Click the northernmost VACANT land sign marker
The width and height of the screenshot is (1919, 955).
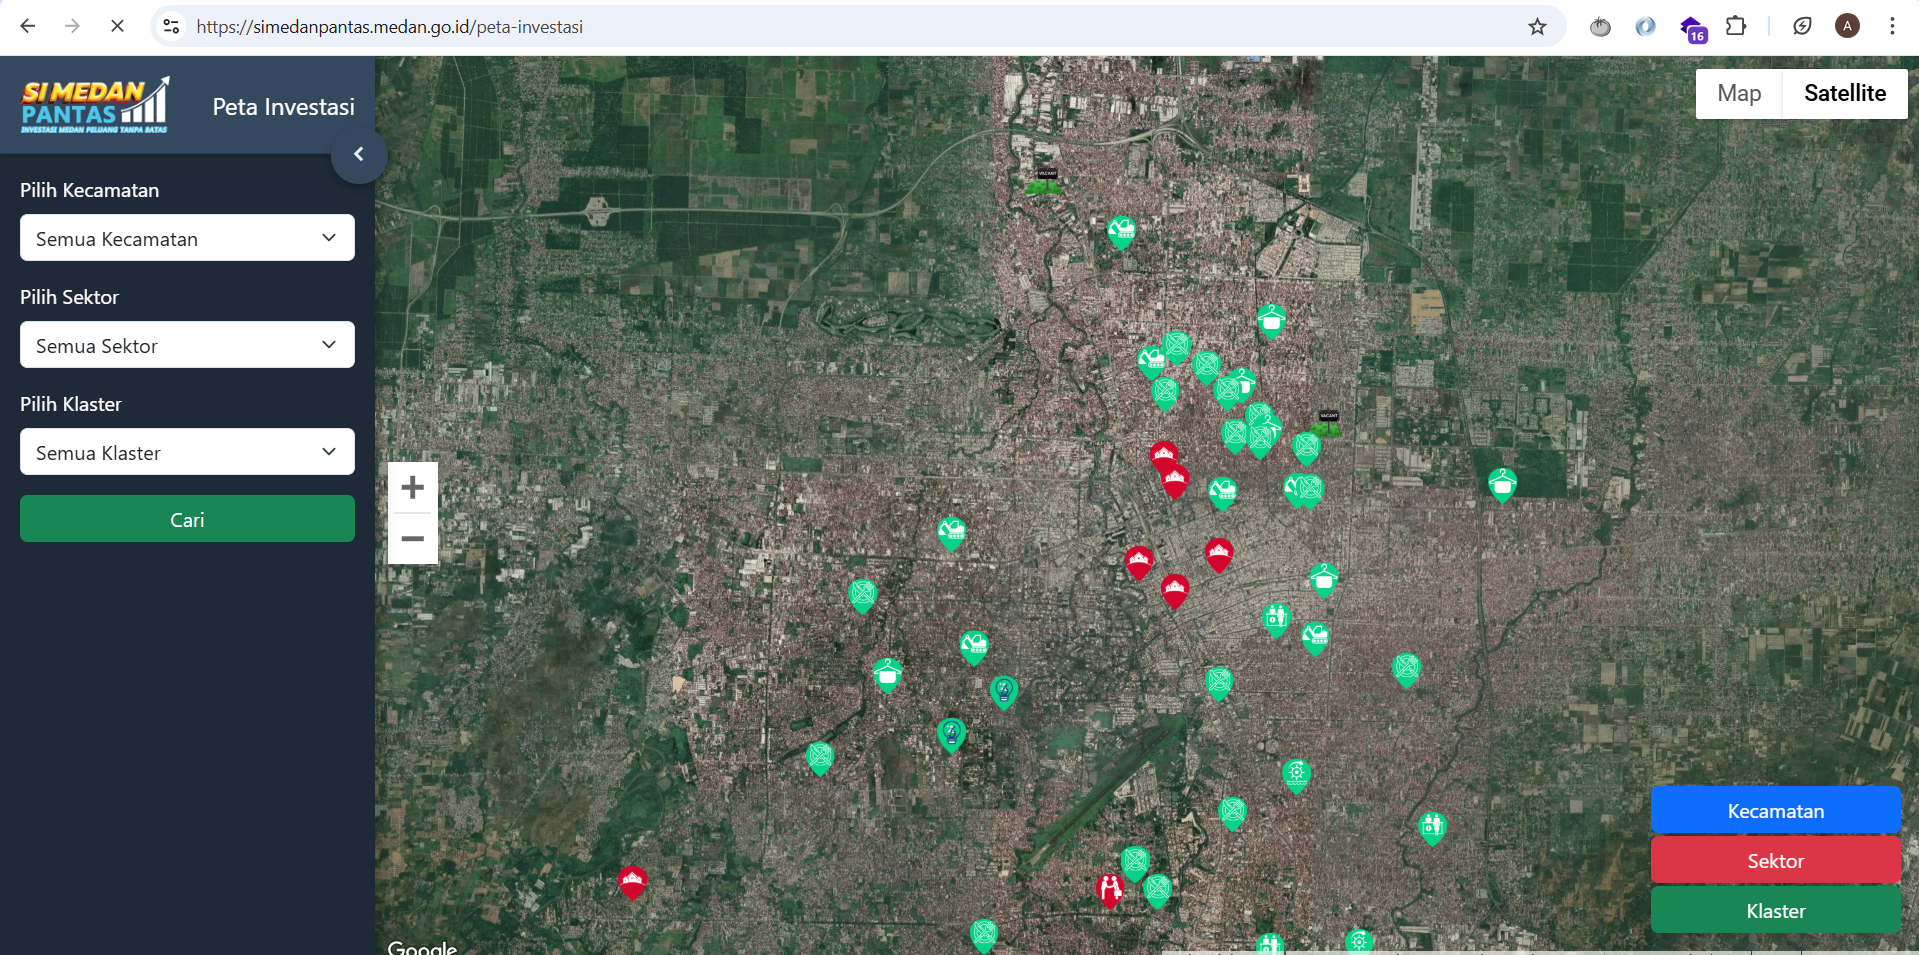(x=1045, y=181)
